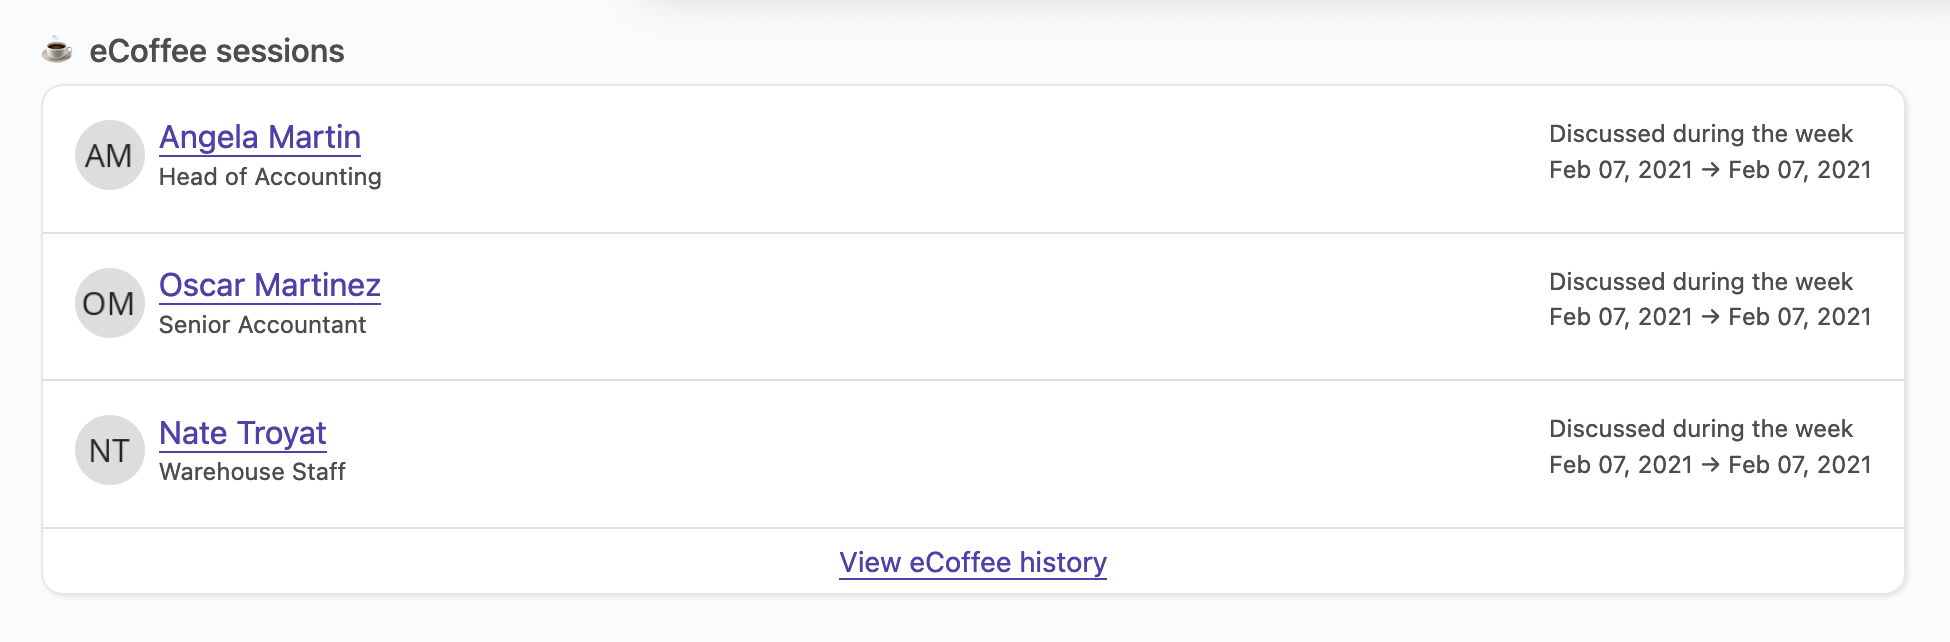
Task: Click the end date in Nate Troyat's row
Action: tap(1799, 465)
